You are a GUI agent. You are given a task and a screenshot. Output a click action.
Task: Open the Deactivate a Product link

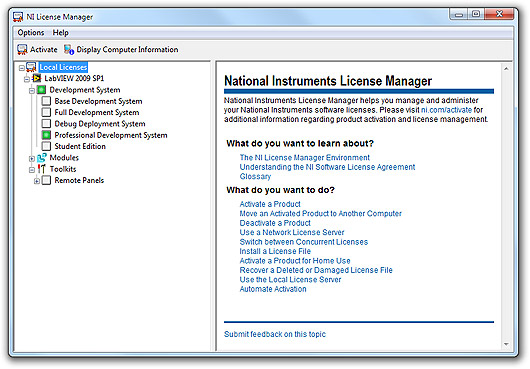coord(275,223)
